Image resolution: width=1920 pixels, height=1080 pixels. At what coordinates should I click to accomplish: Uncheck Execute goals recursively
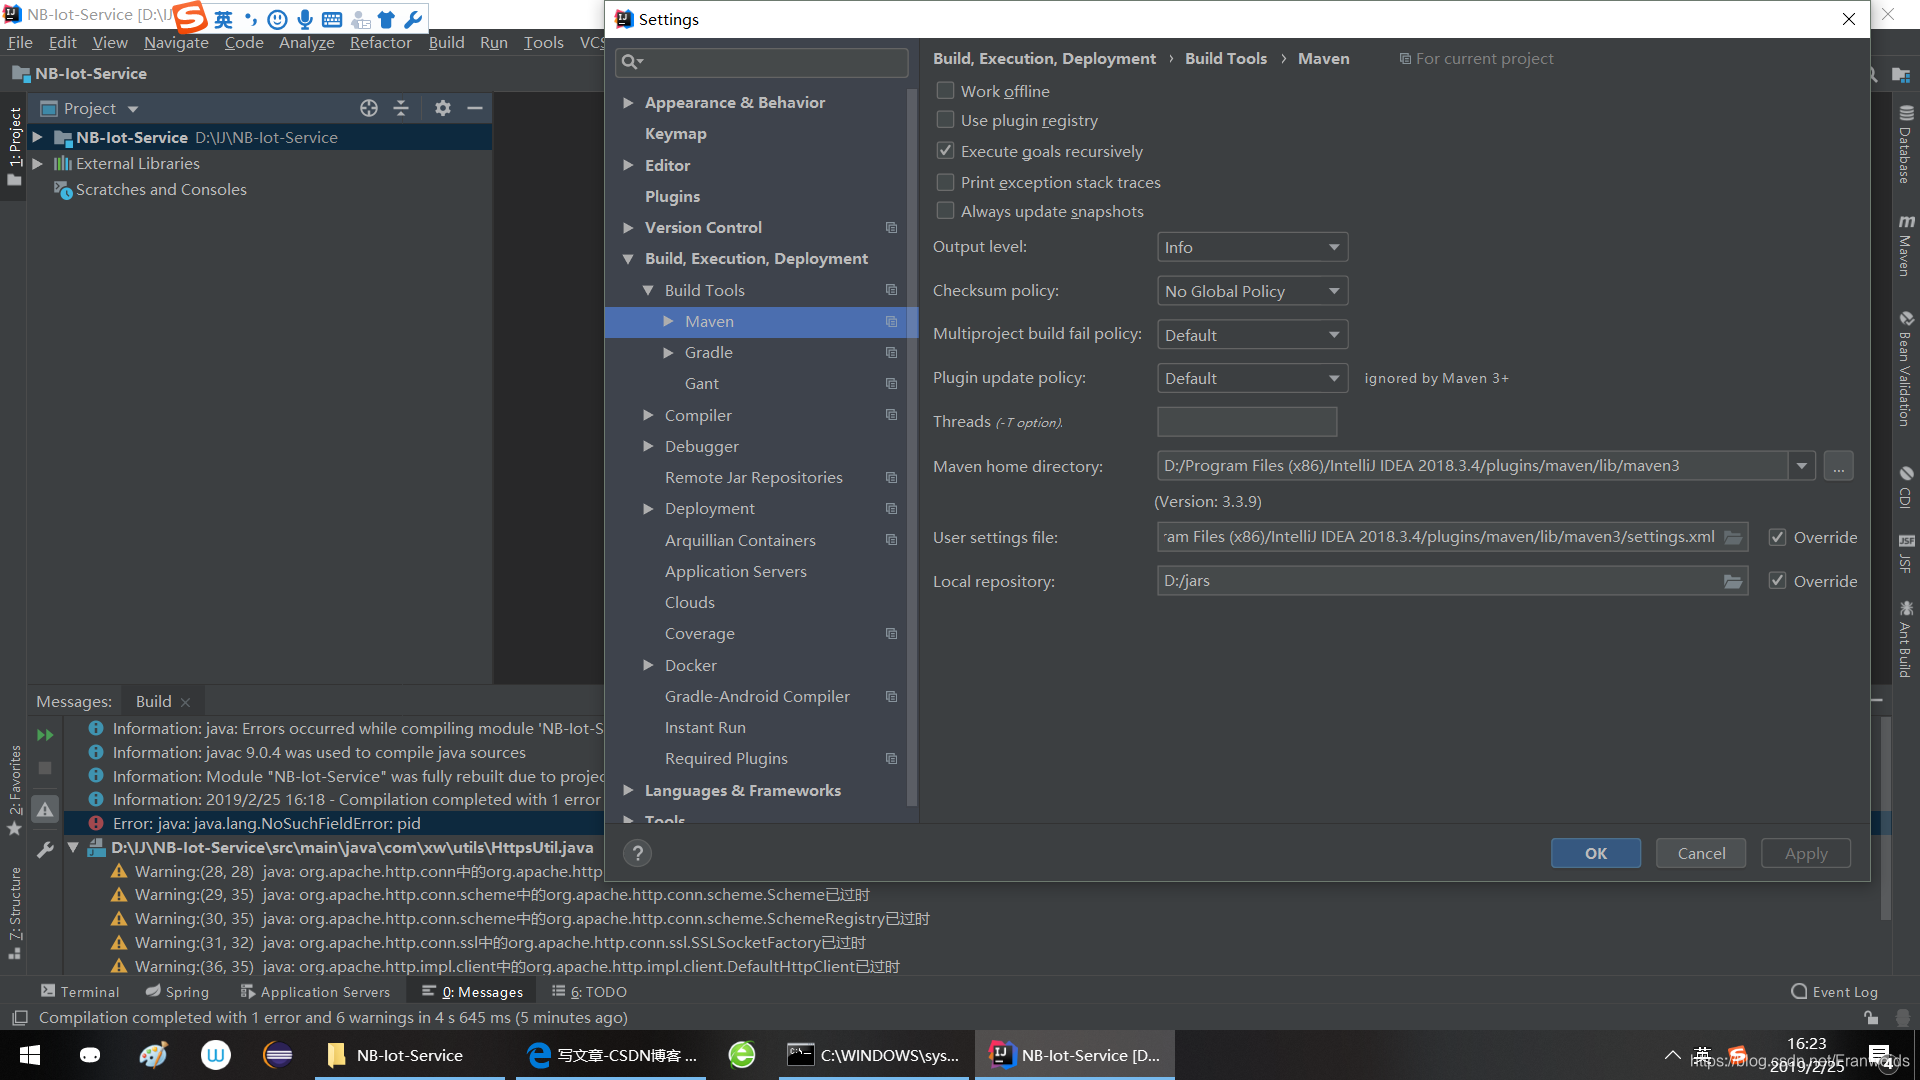[945, 151]
